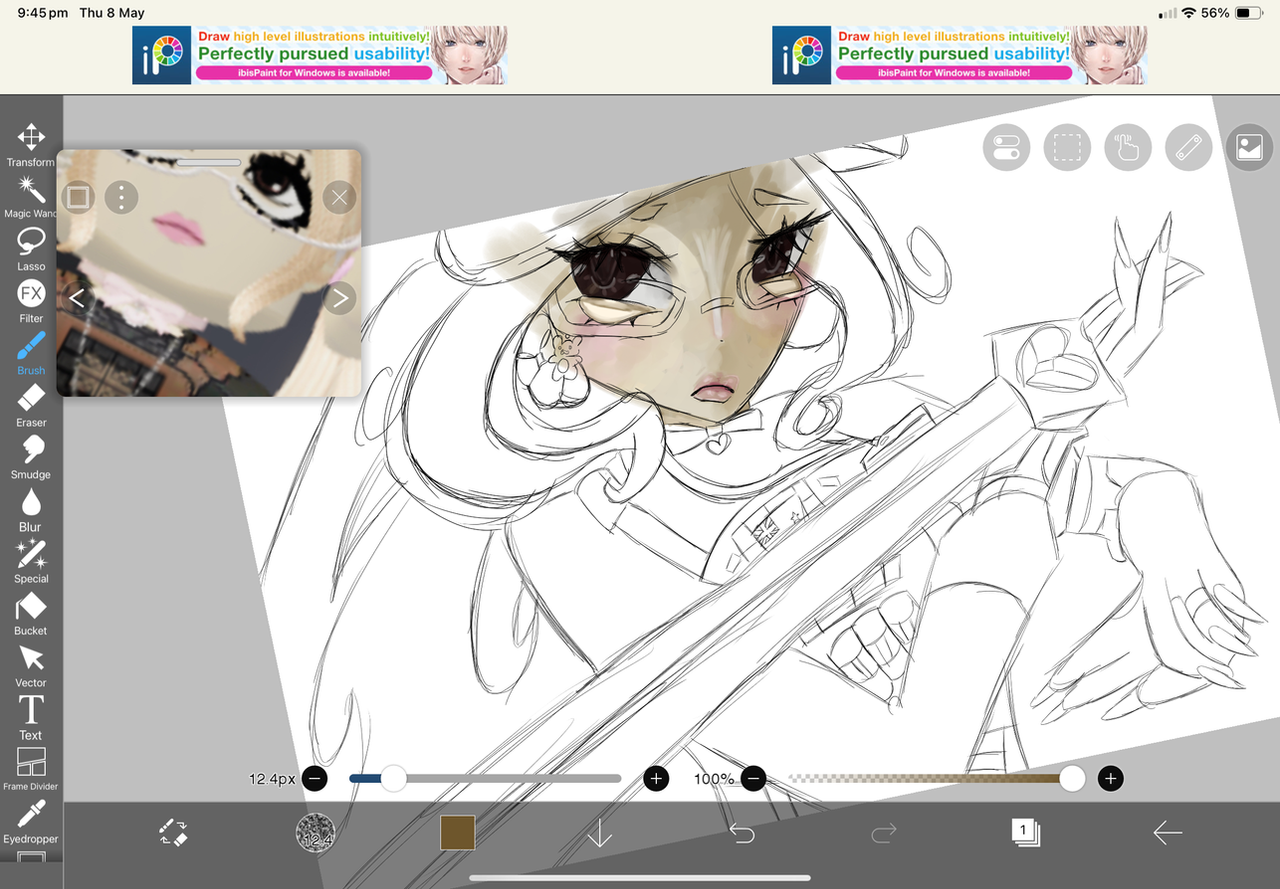The image size is (1280, 889).
Task: Open the reference image button
Action: click(x=1249, y=148)
